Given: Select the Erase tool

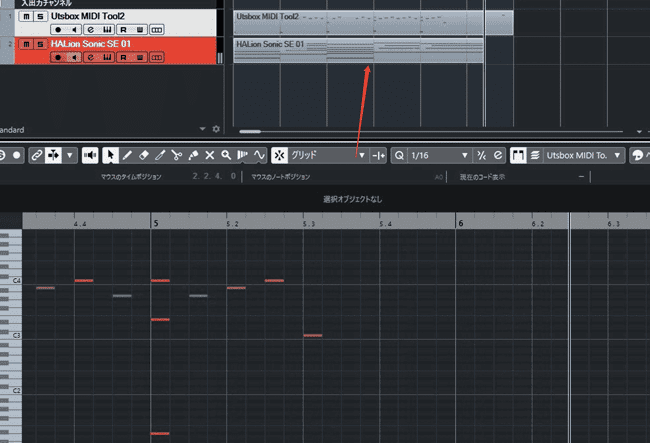Looking at the screenshot, I should (x=143, y=155).
